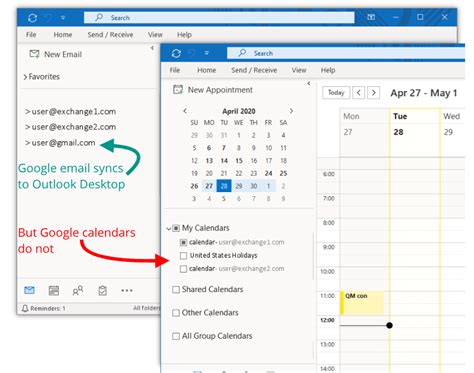474x373 pixels.
Task: Open the View menu in mail window
Action: 155,35
